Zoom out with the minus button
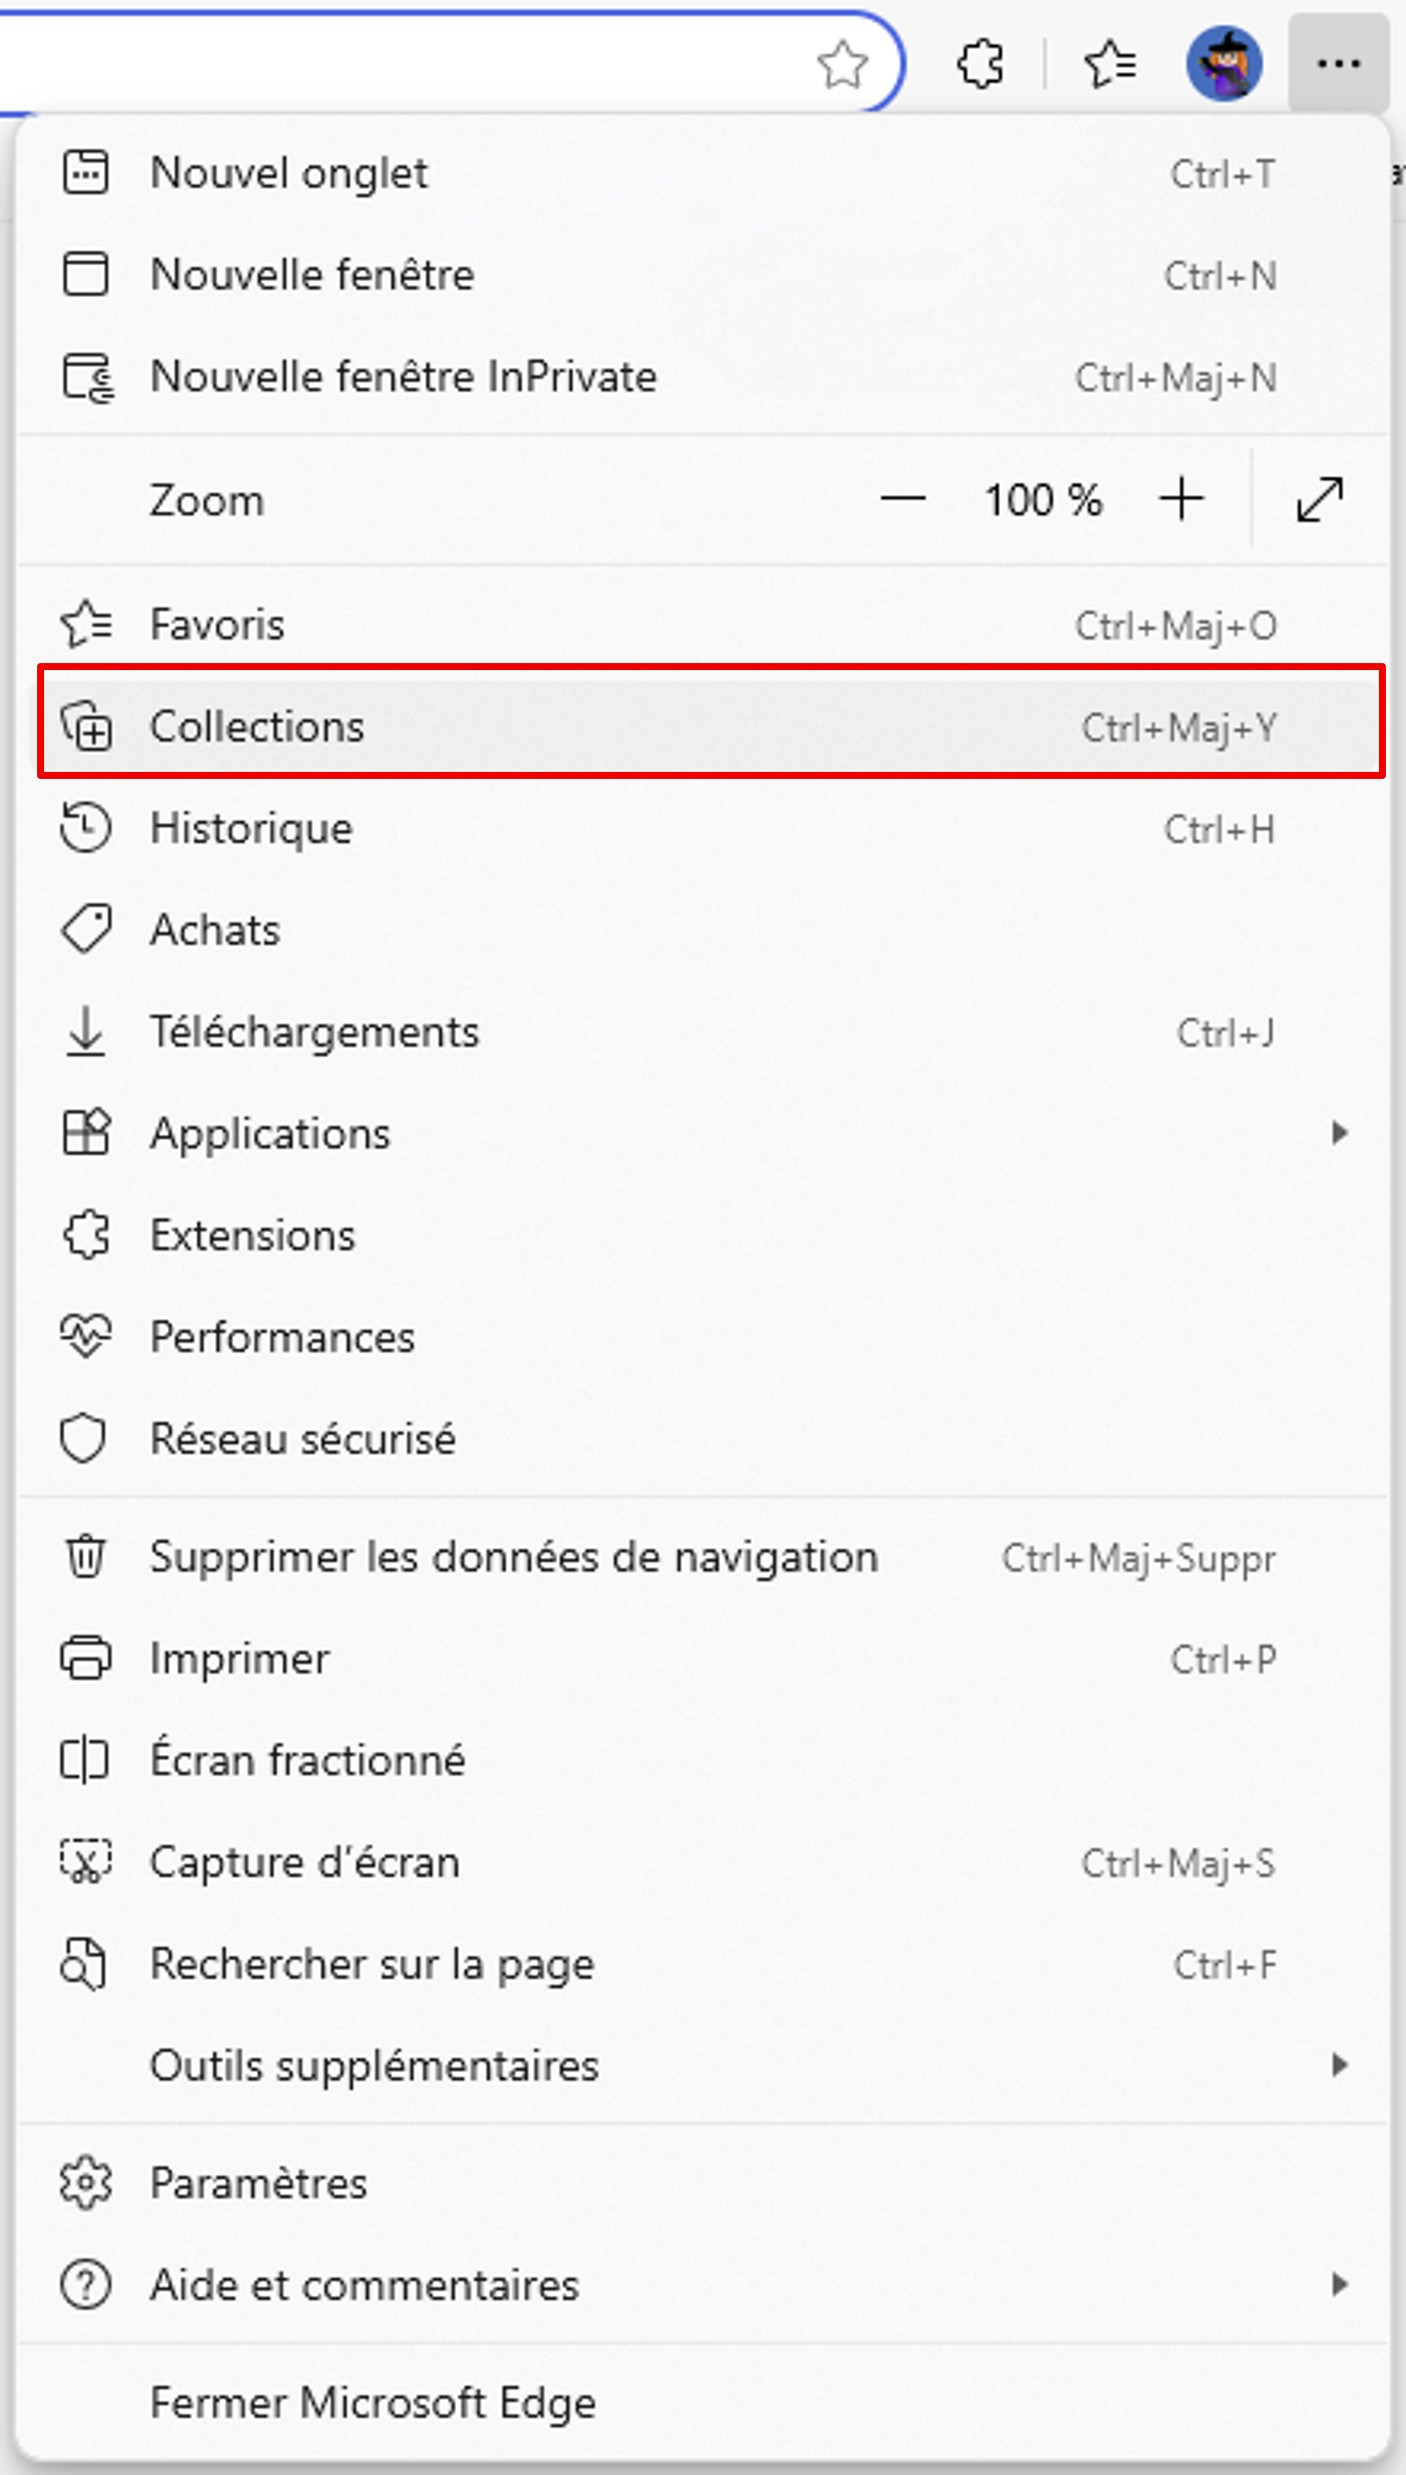Image resolution: width=1406 pixels, height=2475 pixels. [903, 500]
